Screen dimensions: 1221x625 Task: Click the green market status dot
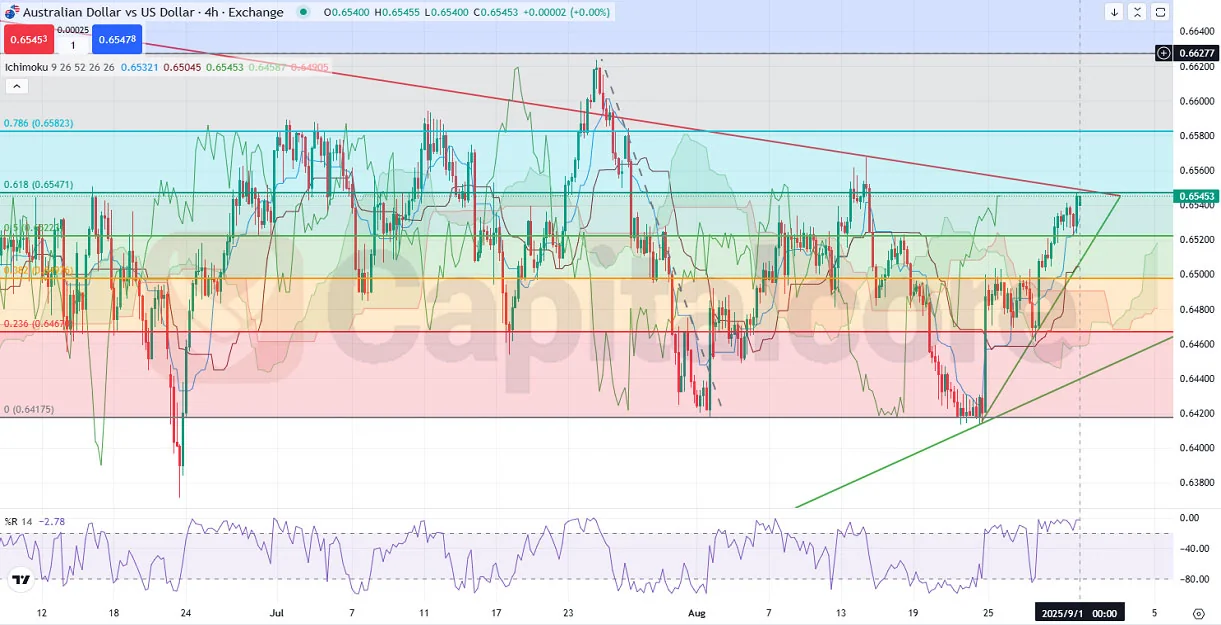pyautogui.click(x=302, y=12)
